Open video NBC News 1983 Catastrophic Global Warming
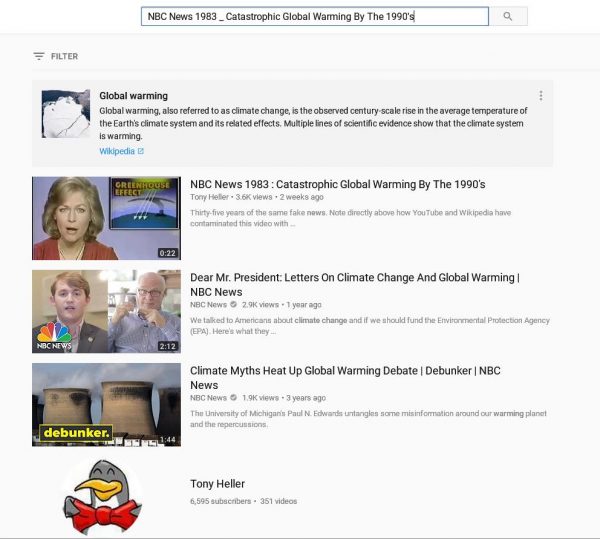600x539 pixels. 338,184
